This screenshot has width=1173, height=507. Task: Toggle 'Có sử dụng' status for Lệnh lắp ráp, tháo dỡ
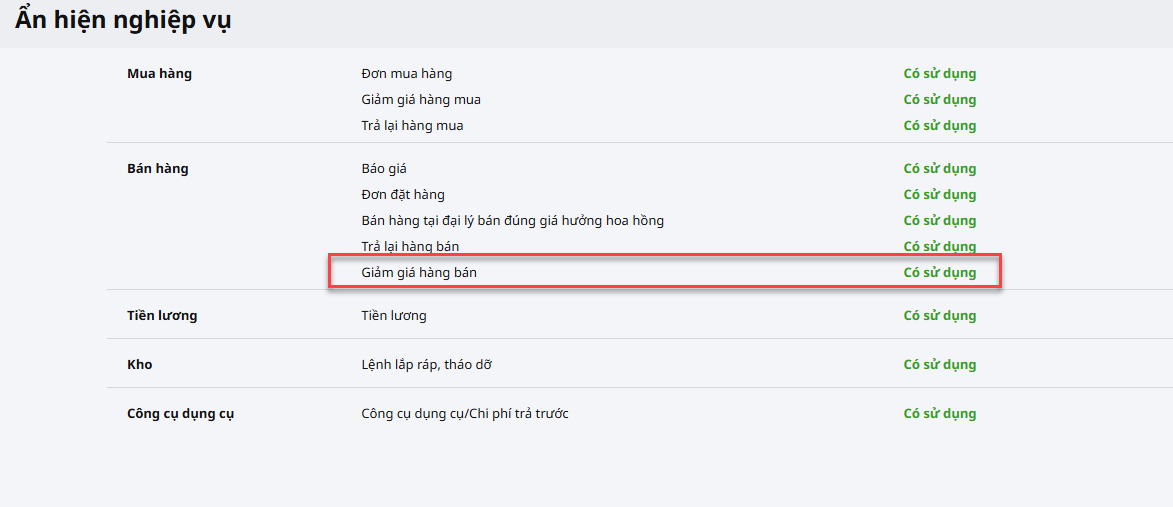click(x=939, y=365)
